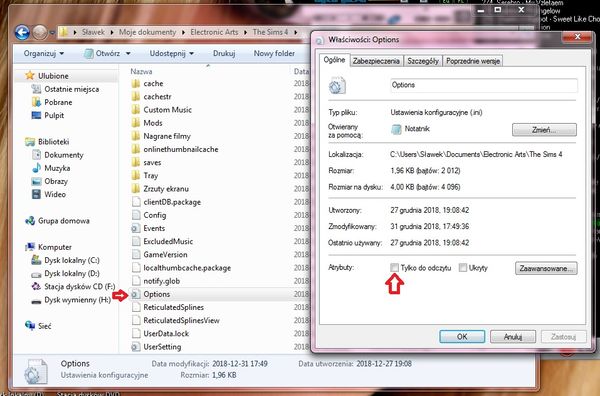Open the Ulubione star icon in sidebar
The image size is (600, 396).
[29, 75]
